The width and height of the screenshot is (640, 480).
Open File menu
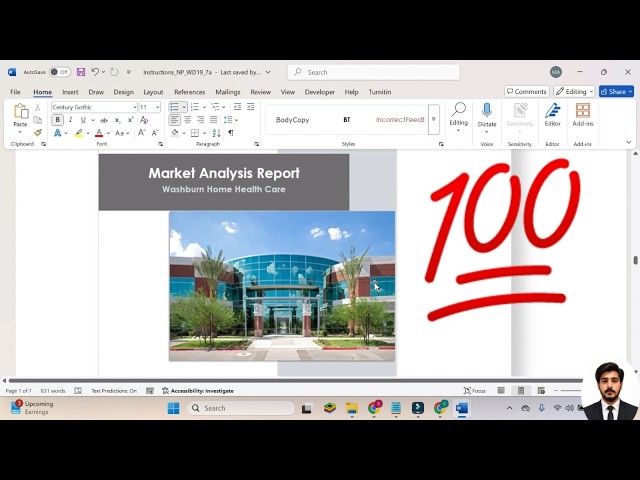(16, 92)
